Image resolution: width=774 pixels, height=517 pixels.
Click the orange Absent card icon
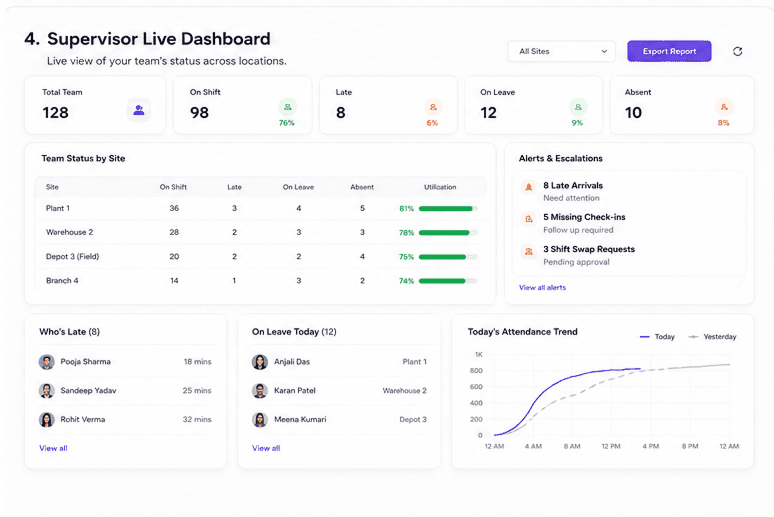click(724, 107)
